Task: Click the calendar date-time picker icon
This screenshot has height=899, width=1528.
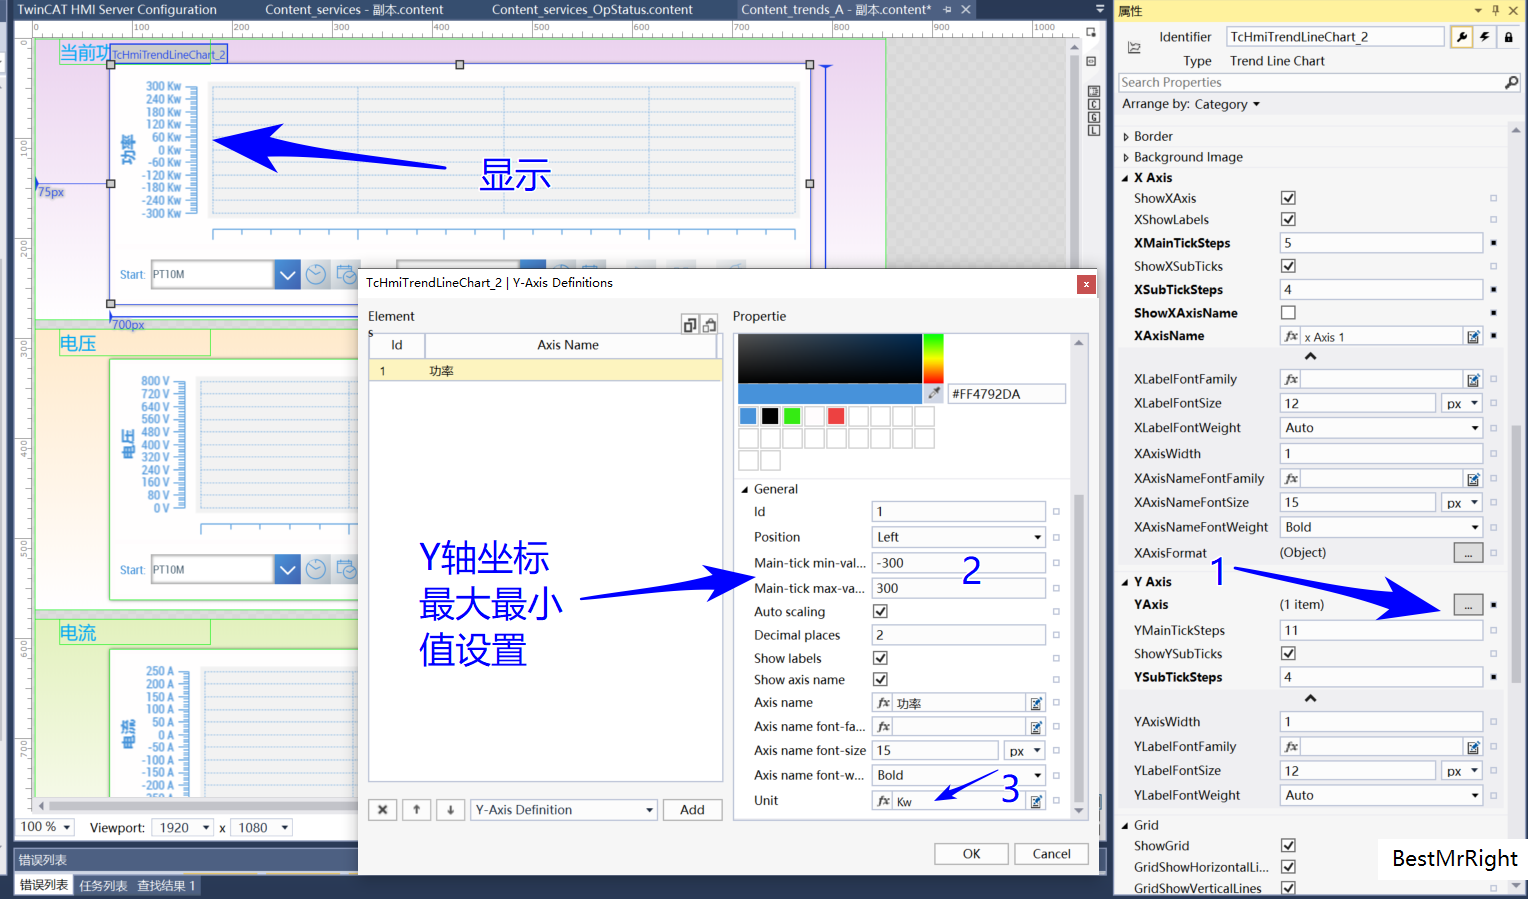Action: (x=345, y=273)
